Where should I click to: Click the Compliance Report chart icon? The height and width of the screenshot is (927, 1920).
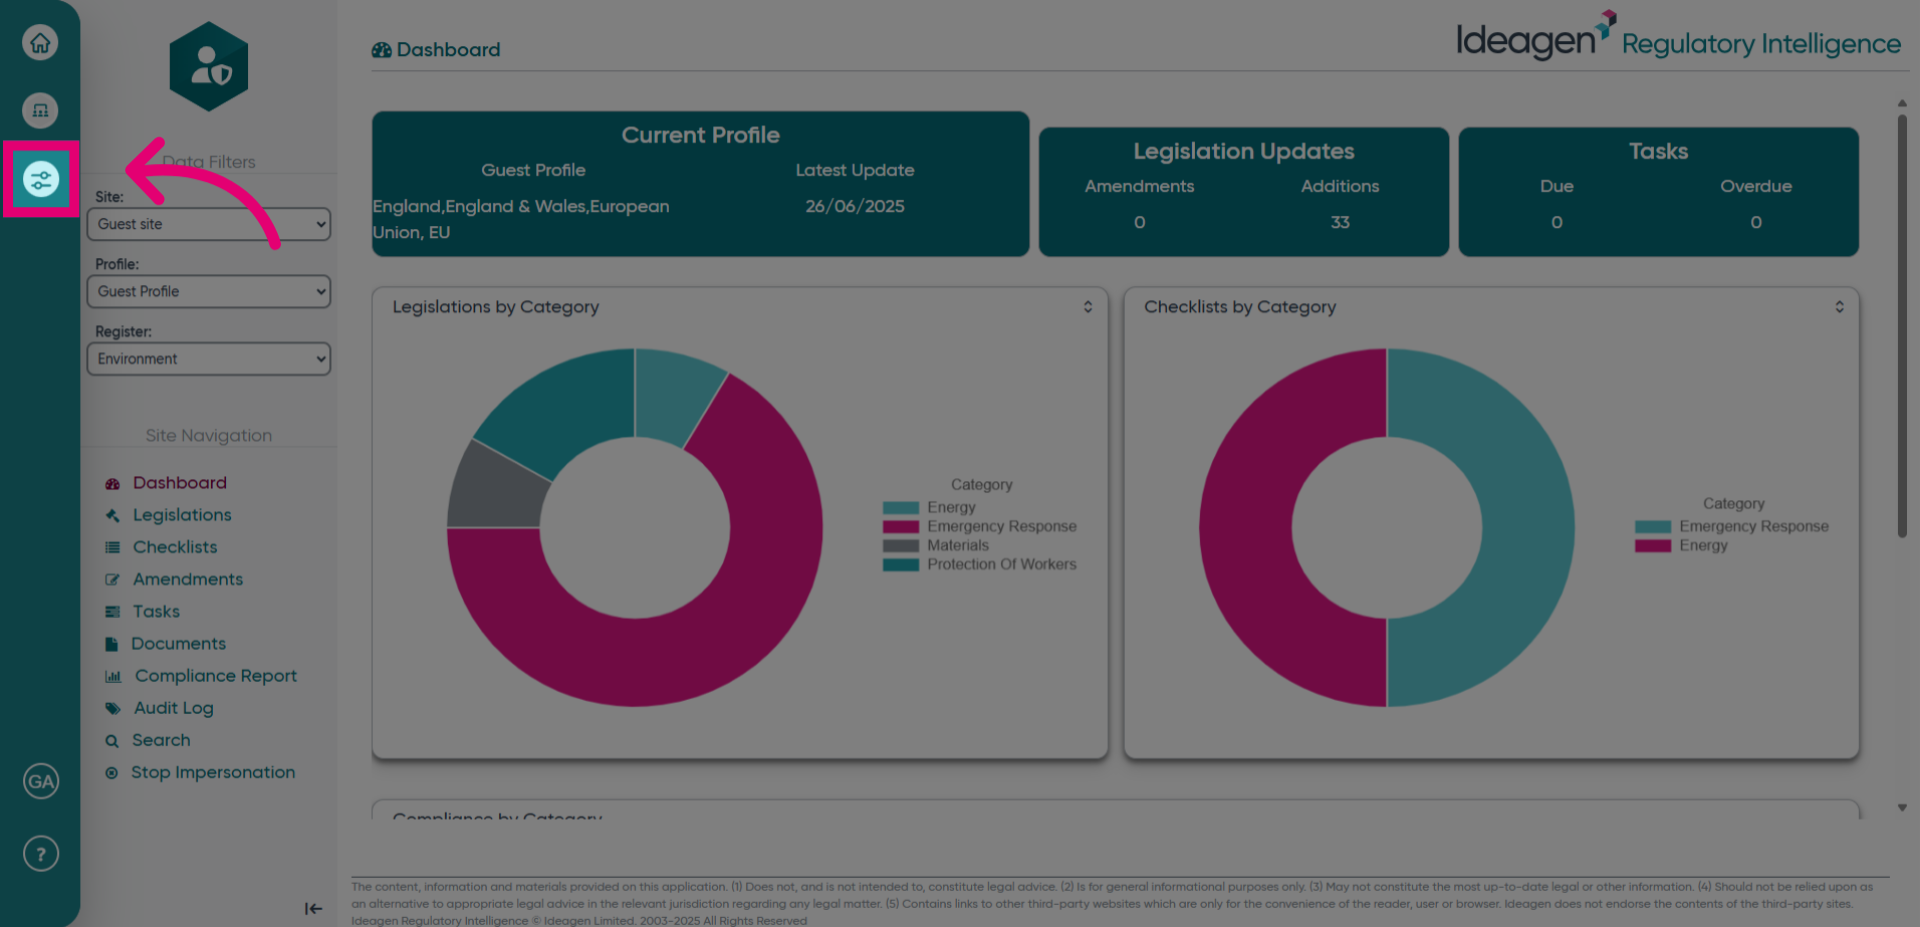pyautogui.click(x=113, y=677)
